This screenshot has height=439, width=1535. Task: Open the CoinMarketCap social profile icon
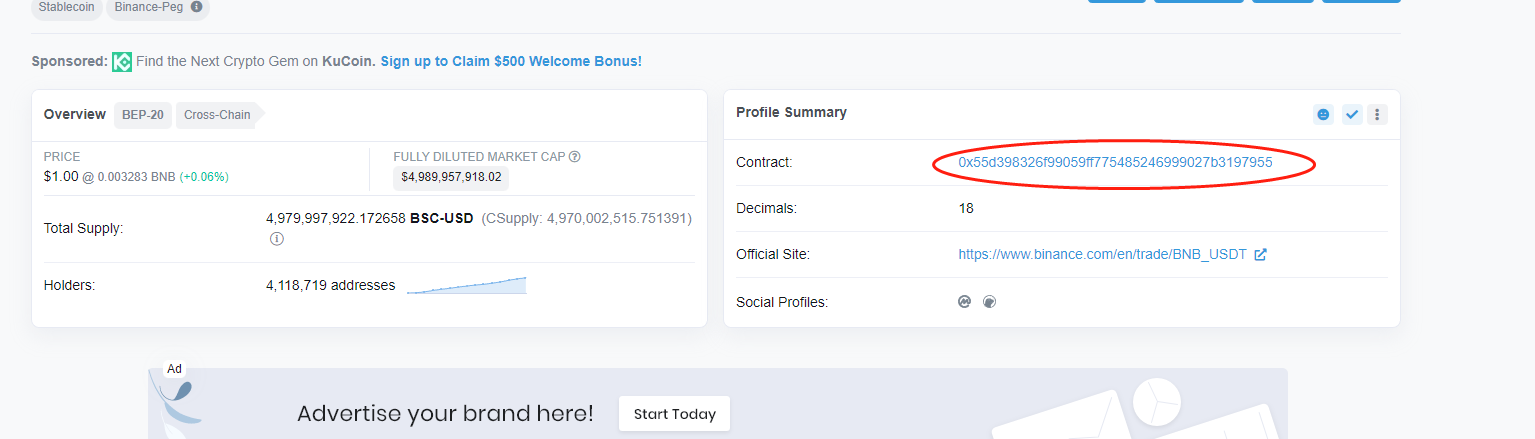tap(965, 301)
